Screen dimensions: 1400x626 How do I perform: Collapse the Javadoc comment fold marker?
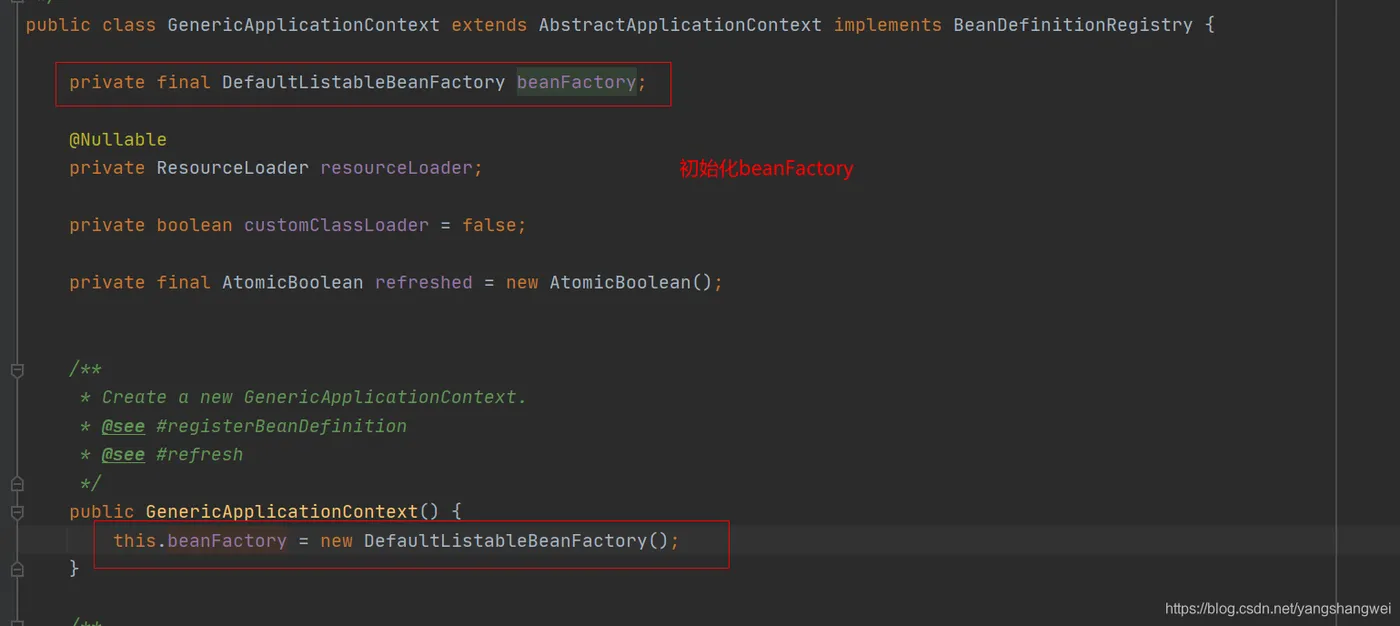tap(17, 370)
